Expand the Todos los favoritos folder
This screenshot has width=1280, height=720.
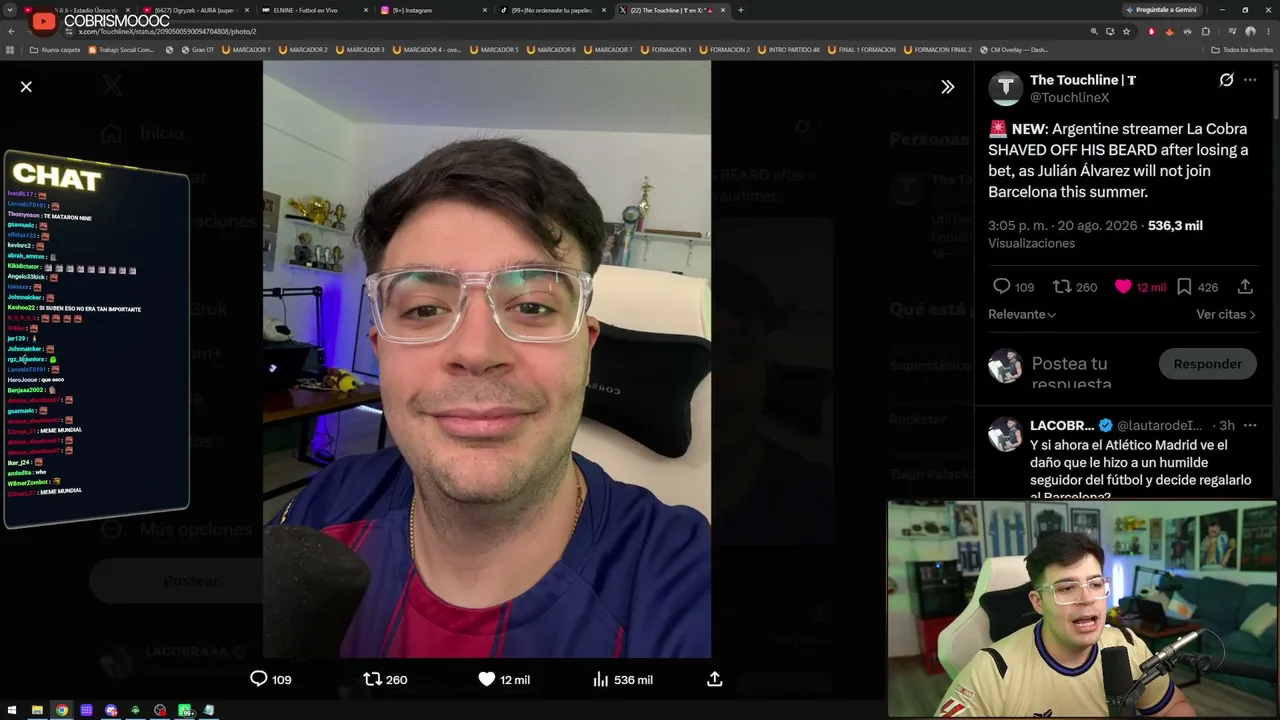pyautogui.click(x=1242, y=49)
